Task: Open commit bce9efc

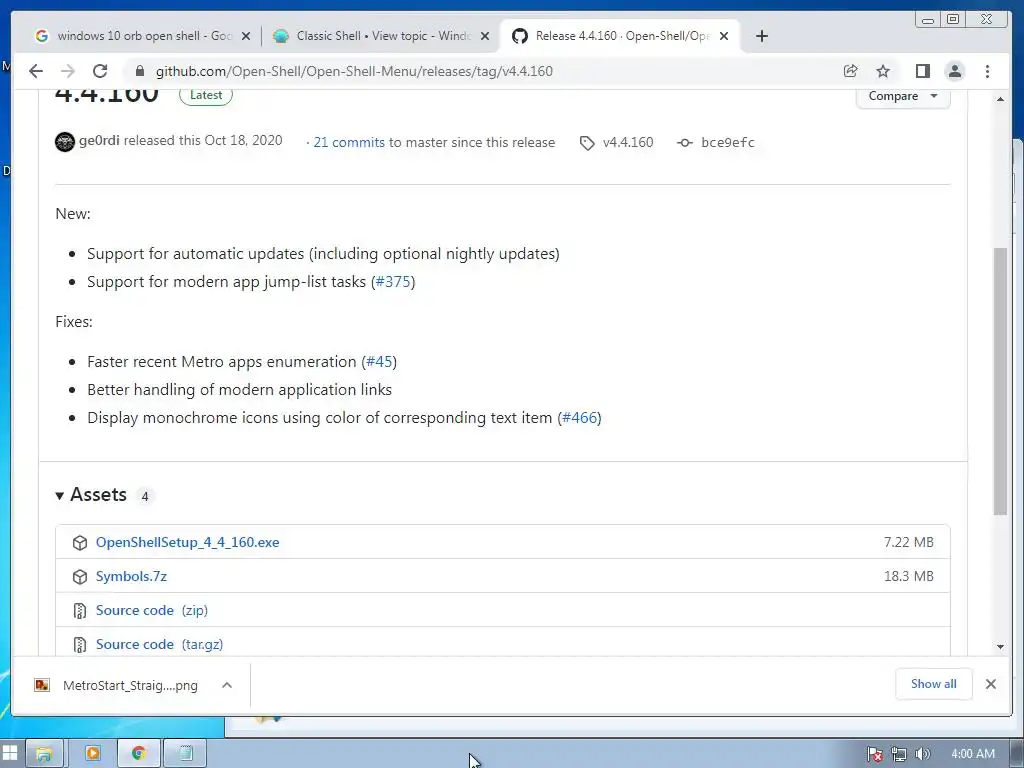Action: pos(728,142)
